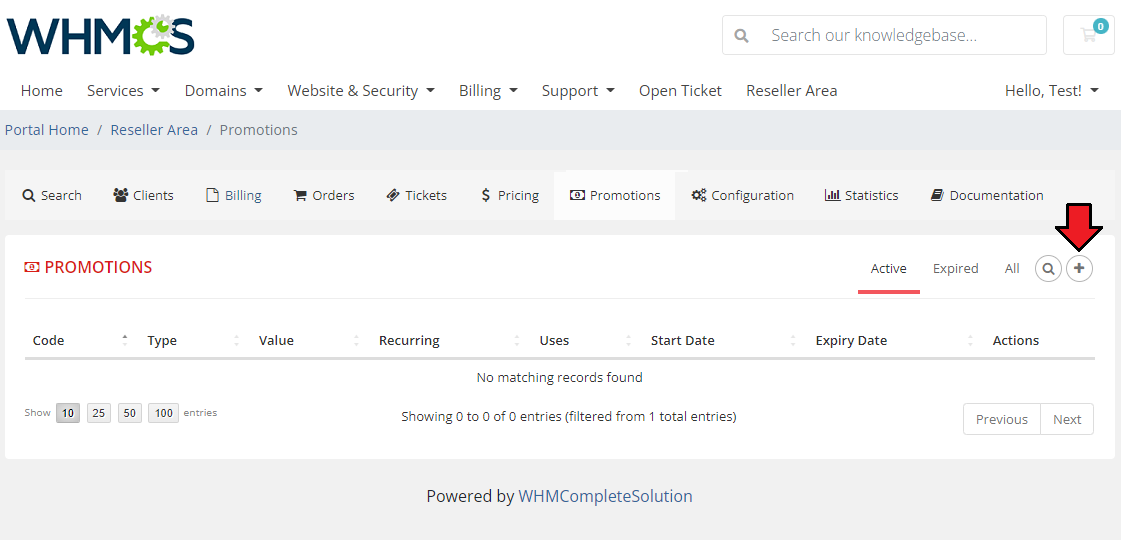Image resolution: width=1121 pixels, height=540 pixels.
Task: Open the WHMCompleteSolution link
Action: coord(605,496)
